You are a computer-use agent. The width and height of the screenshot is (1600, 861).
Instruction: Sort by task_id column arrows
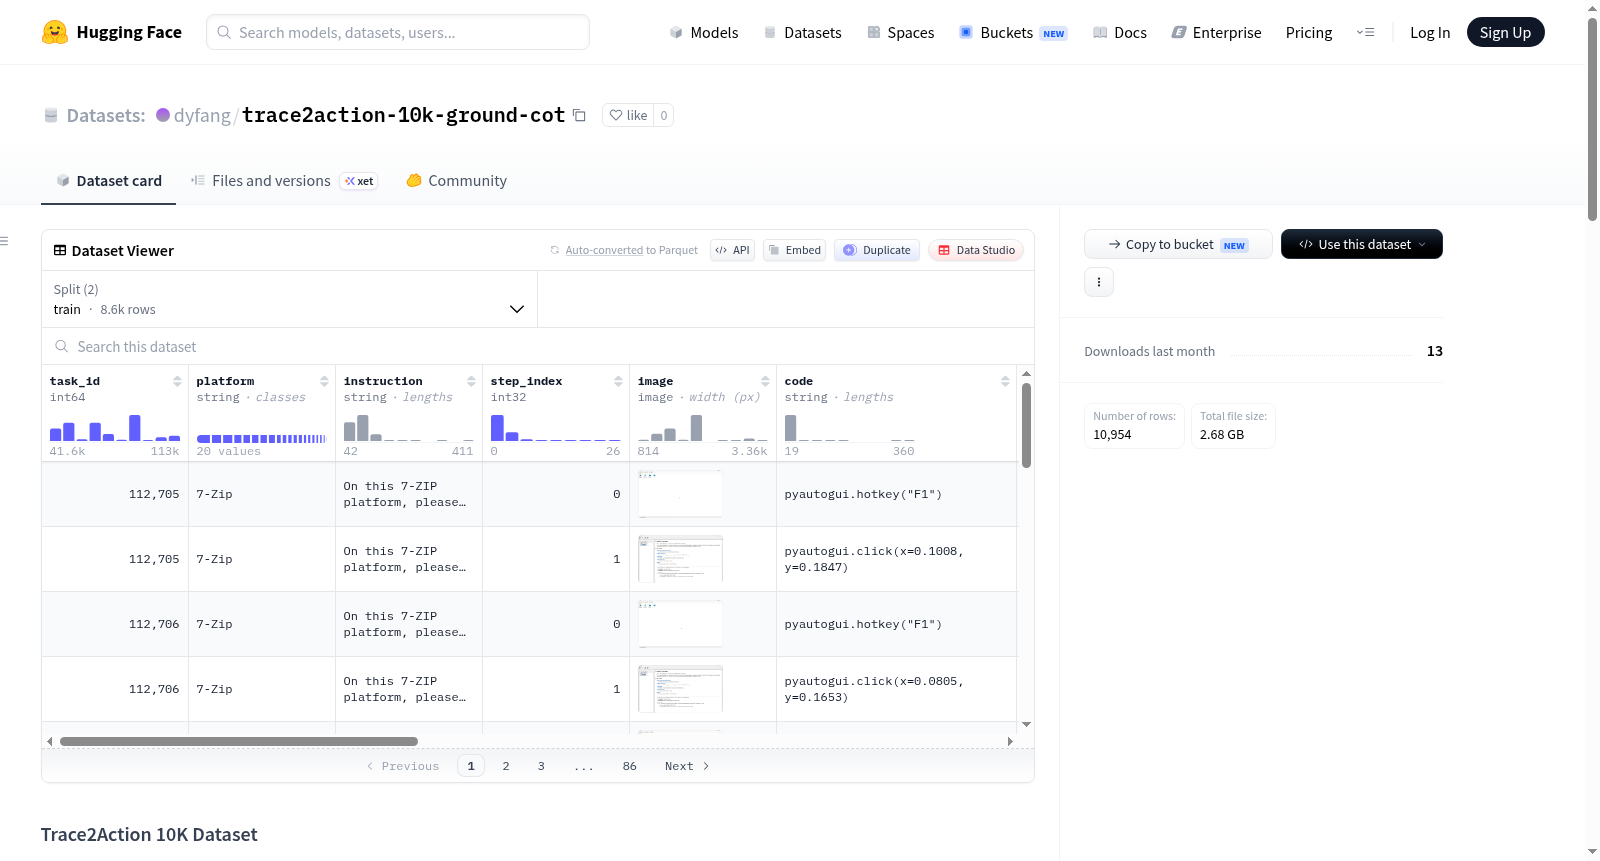pyautogui.click(x=177, y=381)
